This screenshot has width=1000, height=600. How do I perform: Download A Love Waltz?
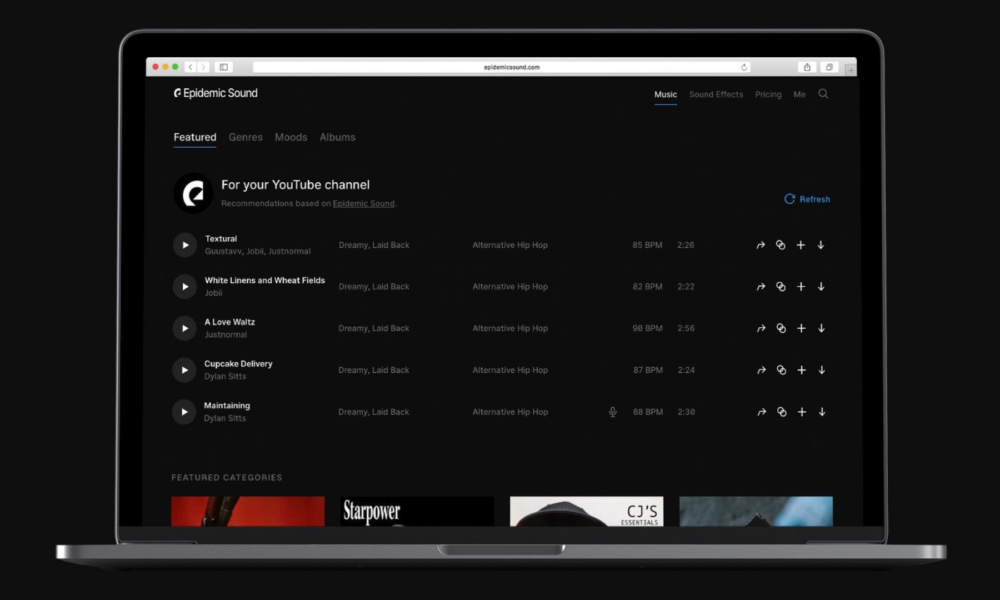pos(821,328)
